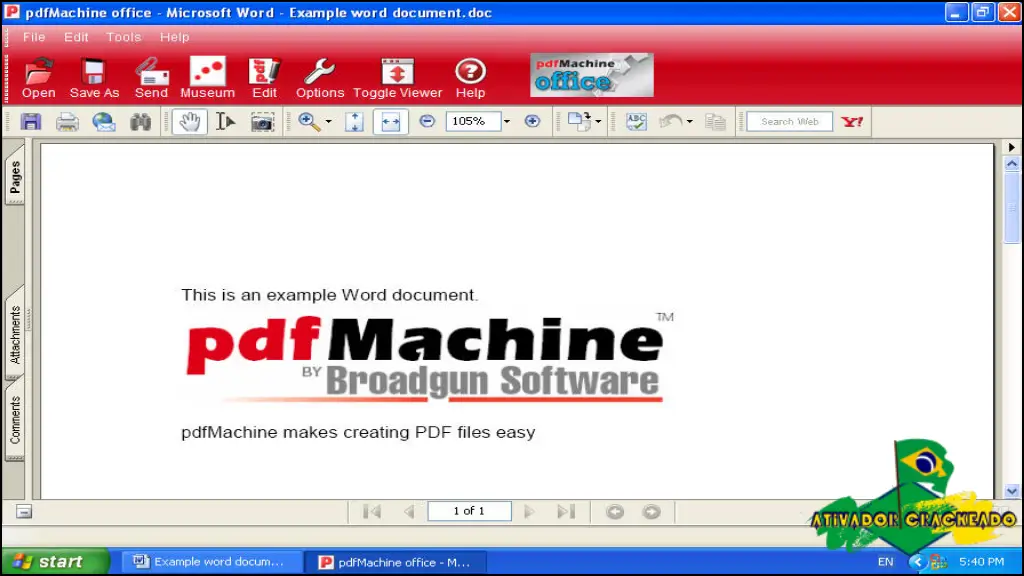The height and width of the screenshot is (576, 1024).
Task: Switch to the Pages side tab
Action: pos(14,175)
